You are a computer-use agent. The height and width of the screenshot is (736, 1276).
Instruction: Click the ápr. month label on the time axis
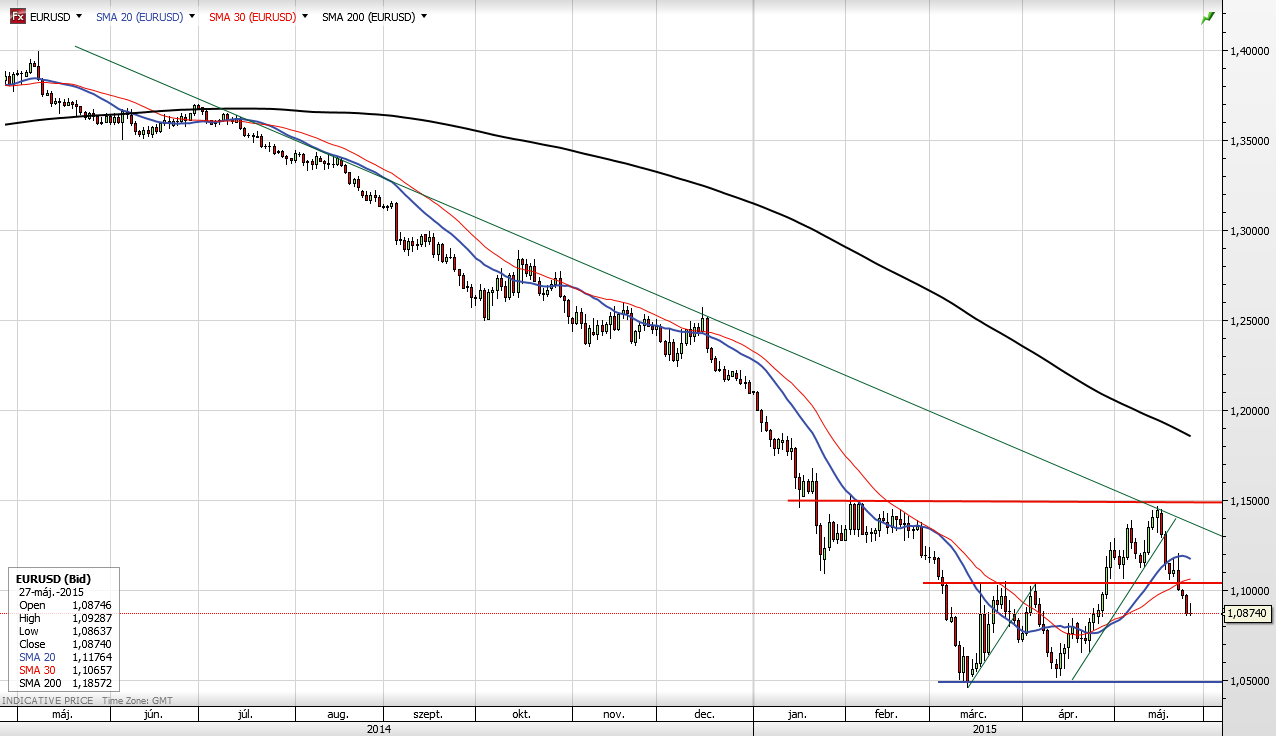[1068, 715]
